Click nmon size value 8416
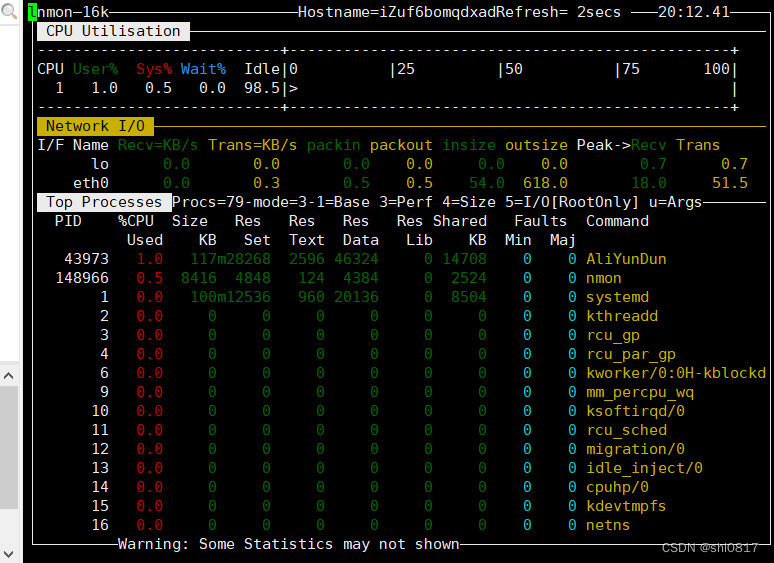Screen dimensions: 774x563 (198, 278)
